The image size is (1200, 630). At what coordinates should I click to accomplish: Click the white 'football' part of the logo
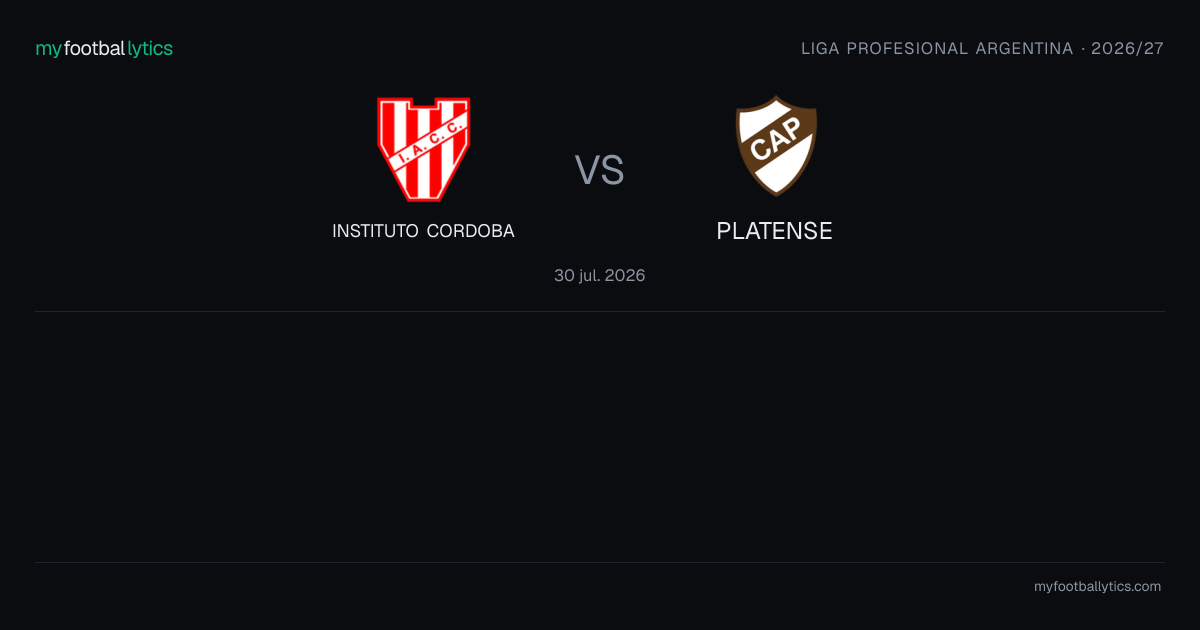point(94,48)
